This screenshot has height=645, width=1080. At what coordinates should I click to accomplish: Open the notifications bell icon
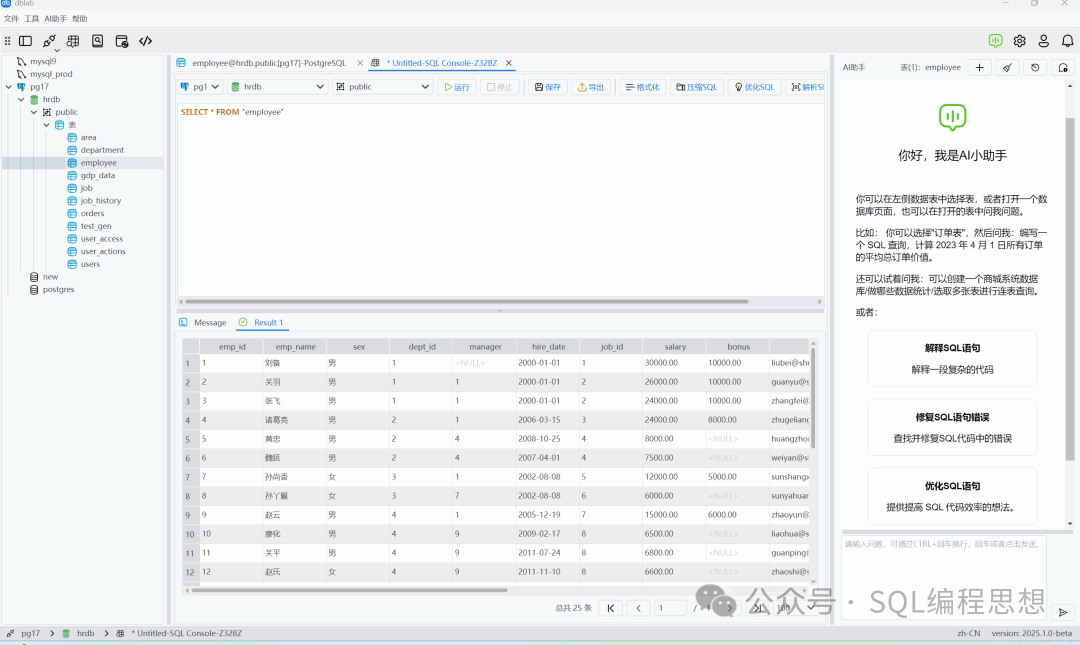tap(1068, 41)
